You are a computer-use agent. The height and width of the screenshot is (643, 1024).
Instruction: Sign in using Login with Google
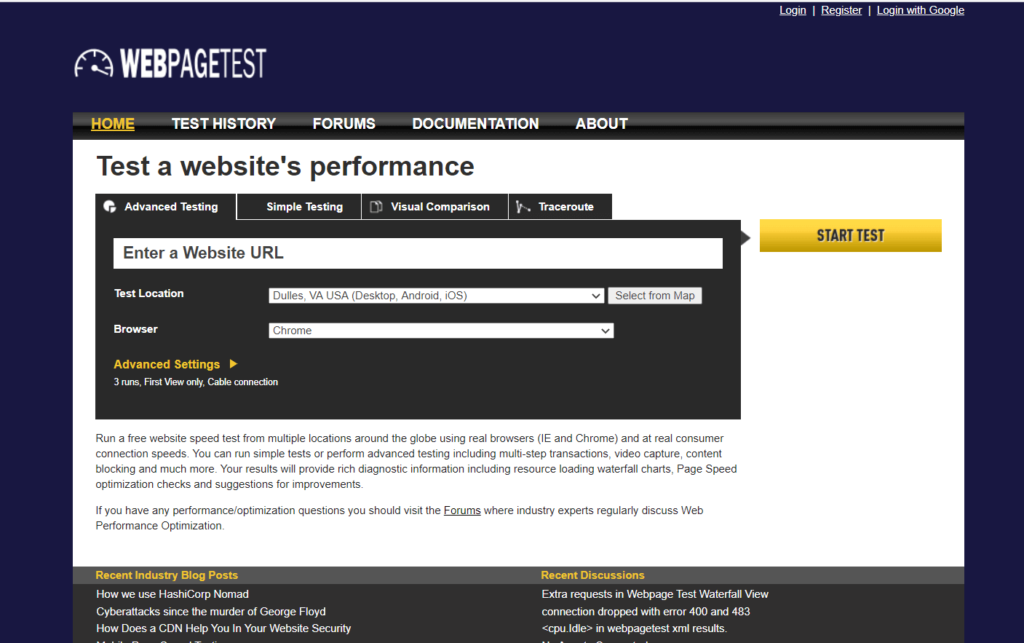[920, 10]
